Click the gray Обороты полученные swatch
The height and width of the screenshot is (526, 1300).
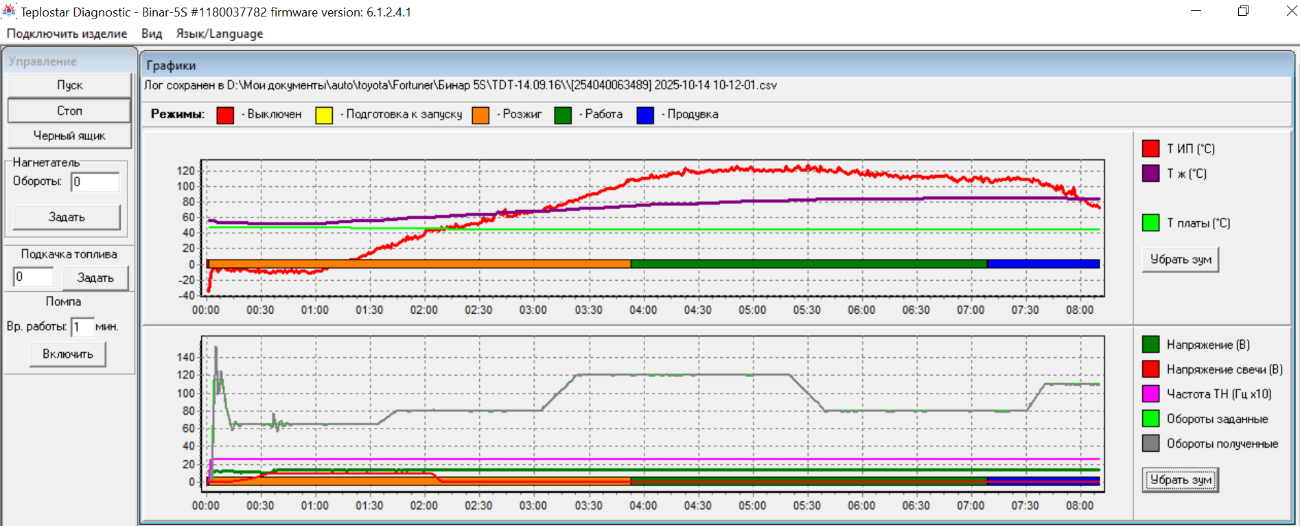(x=1150, y=444)
